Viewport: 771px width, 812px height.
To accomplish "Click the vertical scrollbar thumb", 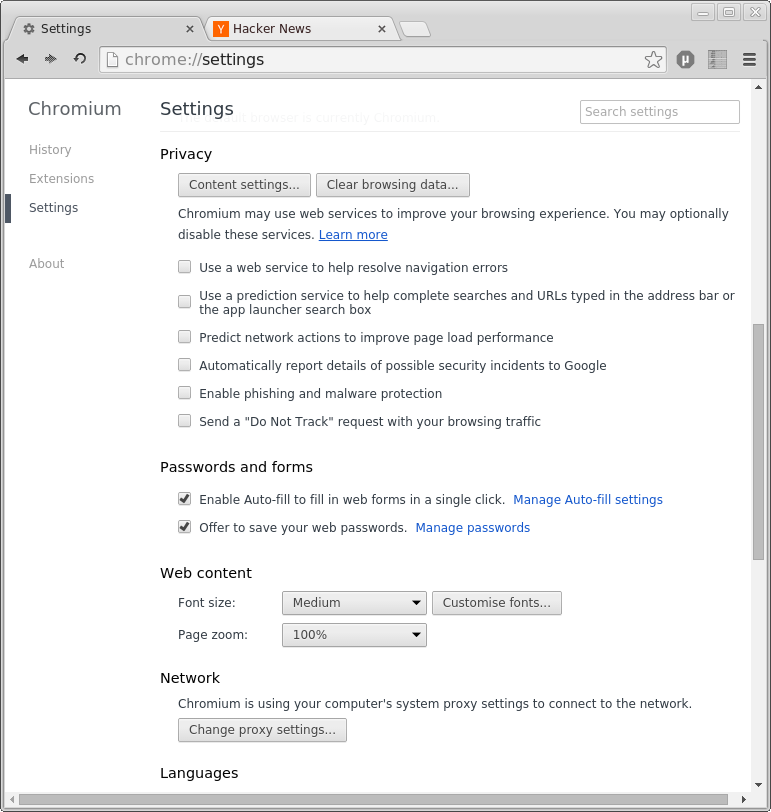I will [759, 442].
